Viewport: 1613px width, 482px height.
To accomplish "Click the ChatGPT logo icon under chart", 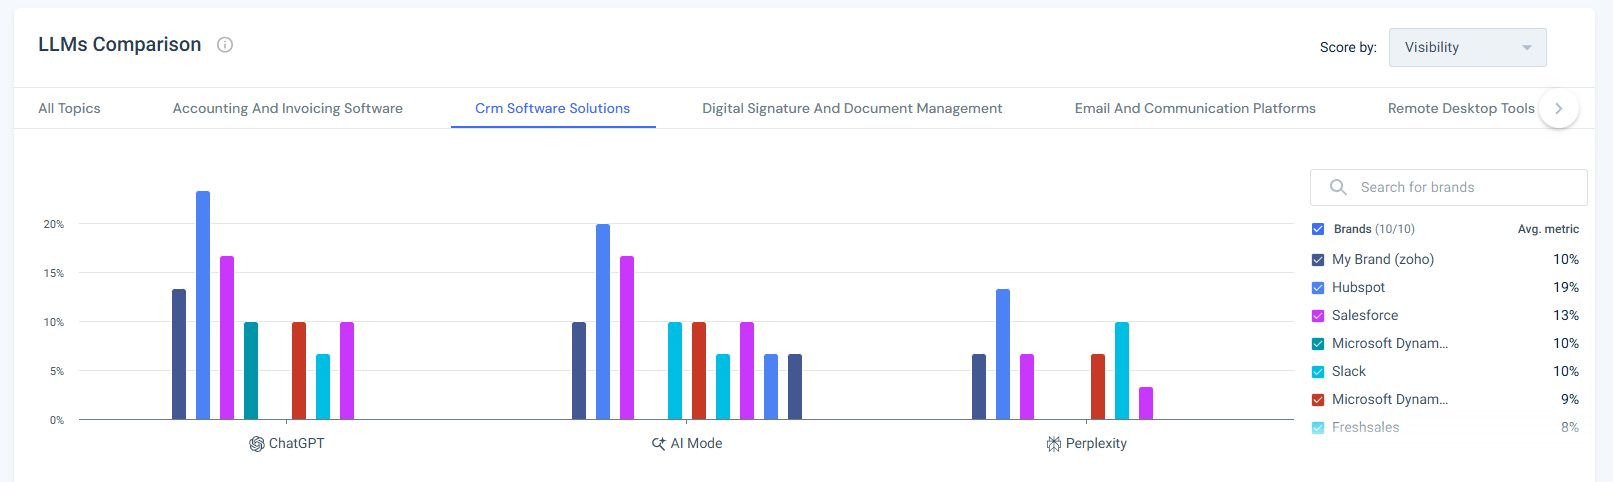I will click(x=257, y=444).
